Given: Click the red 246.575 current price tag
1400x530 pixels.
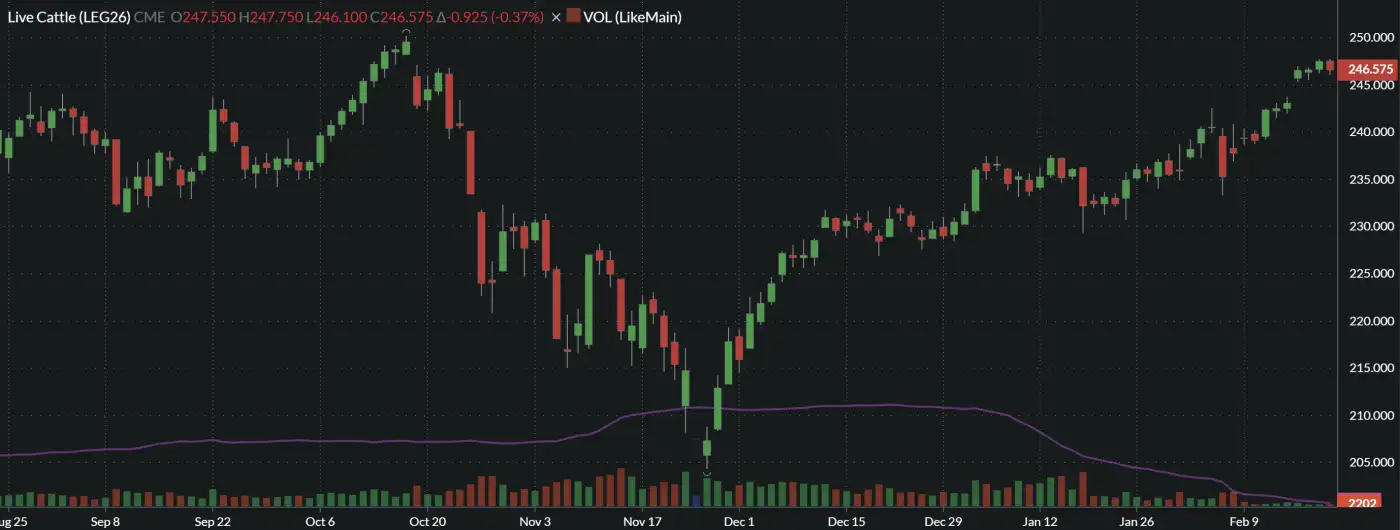Looking at the screenshot, I should [1370, 69].
